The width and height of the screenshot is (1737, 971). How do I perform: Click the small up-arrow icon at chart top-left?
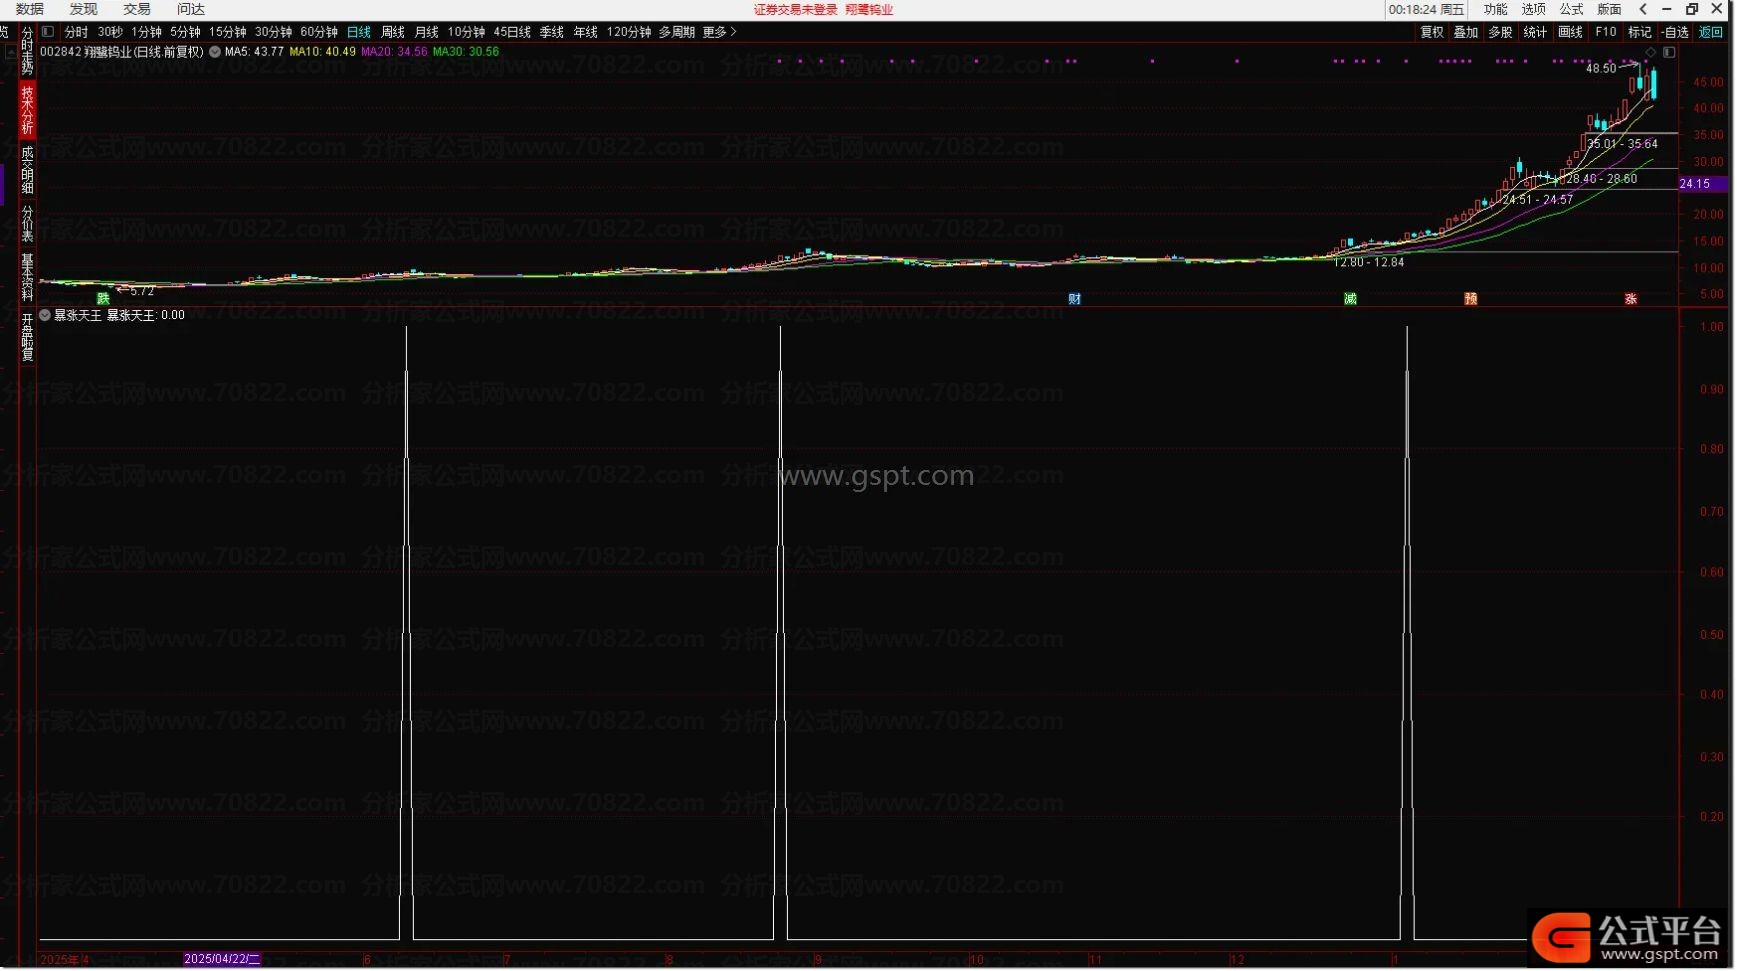click(x=10, y=52)
